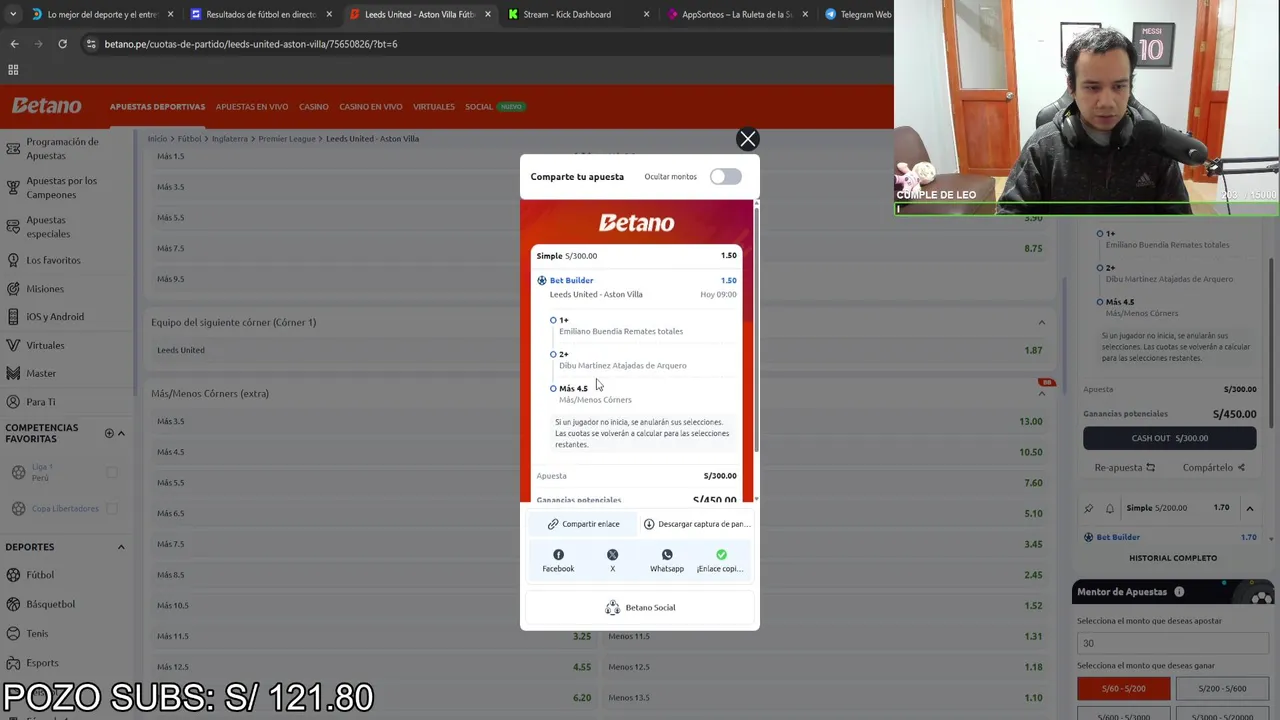
Task: Toggle the Ocultar montos switch
Action: pyautogui.click(x=725, y=177)
